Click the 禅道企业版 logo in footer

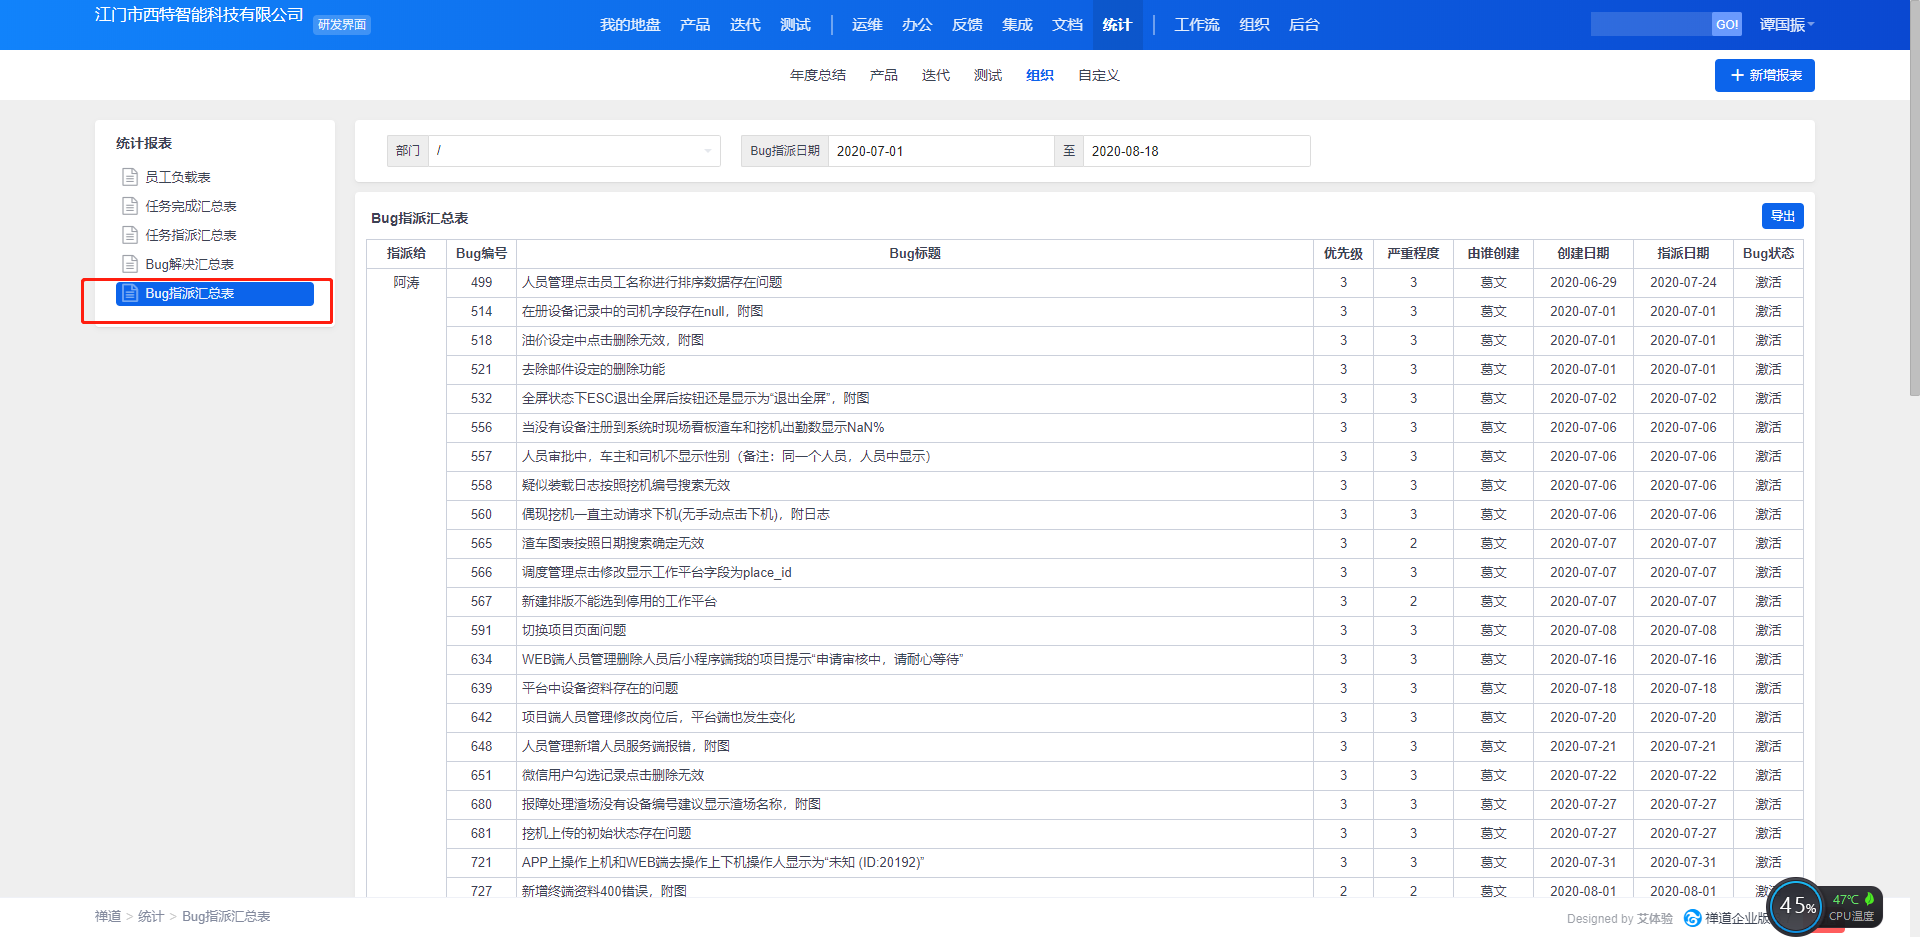pos(1692,918)
